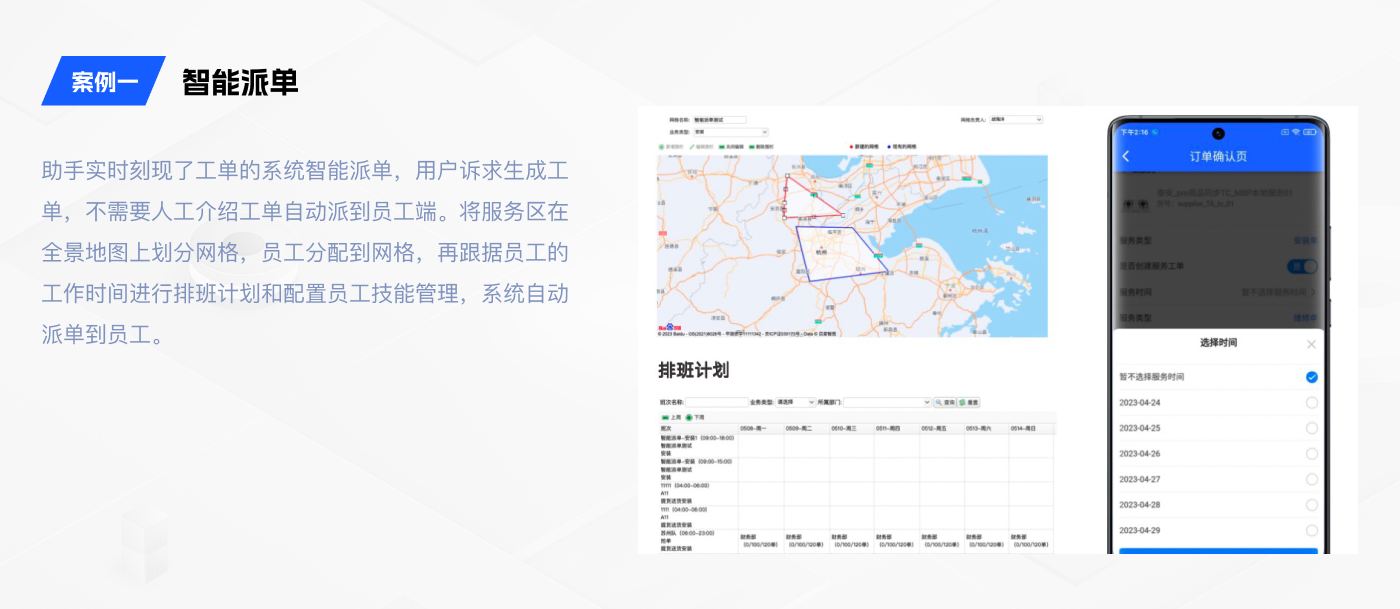Click the Wi-Fi icon in phone status bar
This screenshot has height=609, width=1400.
1296,132
